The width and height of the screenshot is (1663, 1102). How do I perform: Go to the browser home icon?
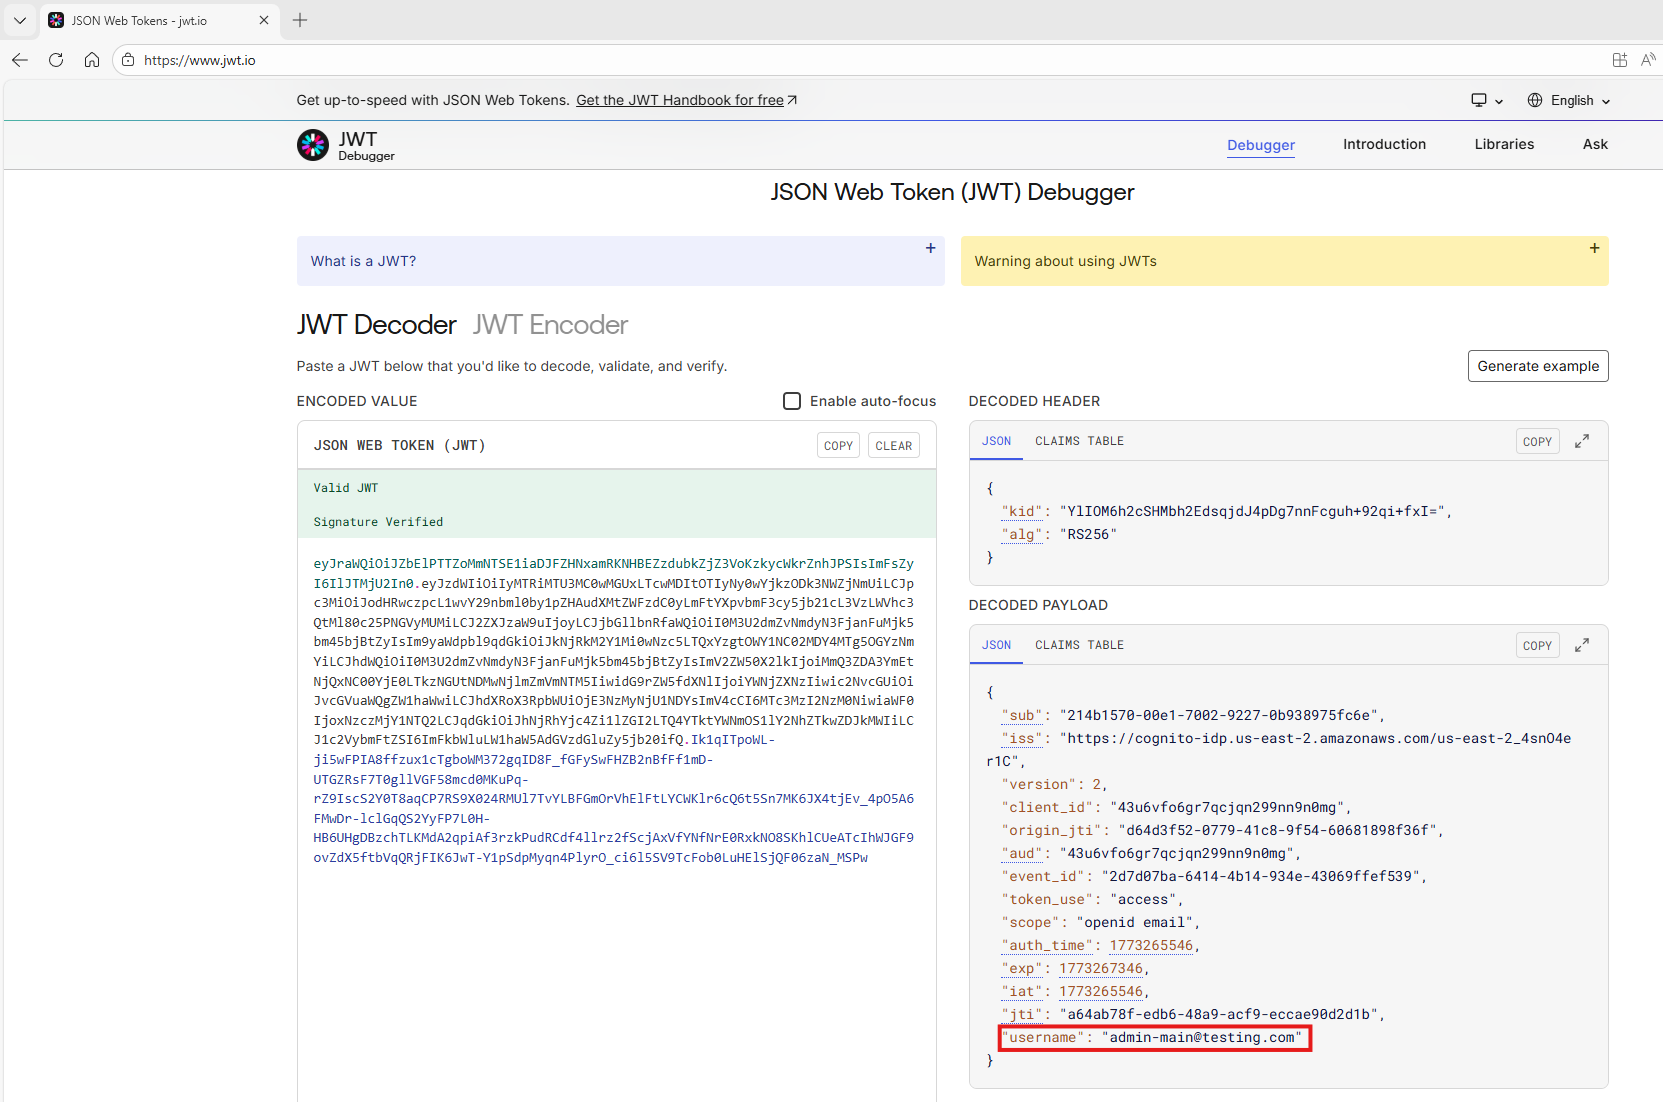pyautogui.click(x=92, y=60)
